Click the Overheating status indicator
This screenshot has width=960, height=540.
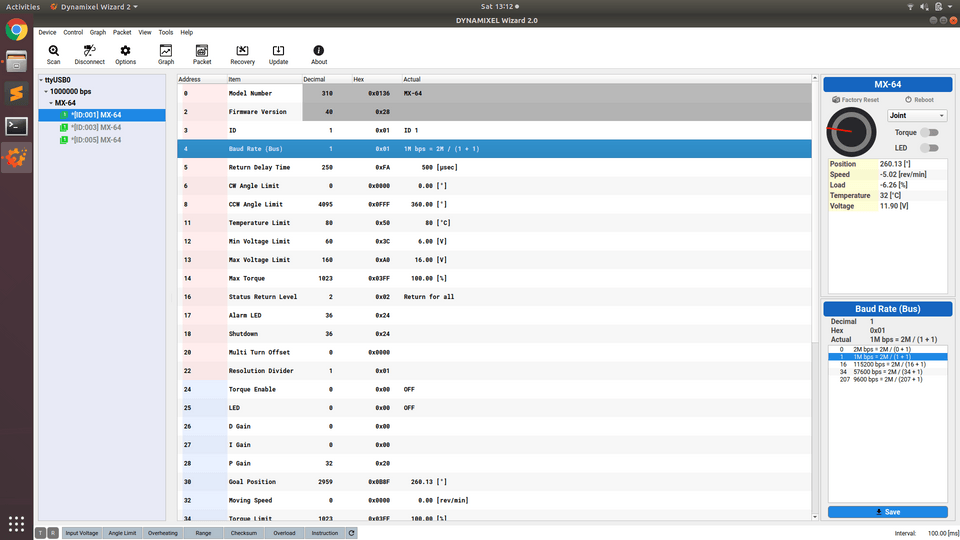click(162, 533)
